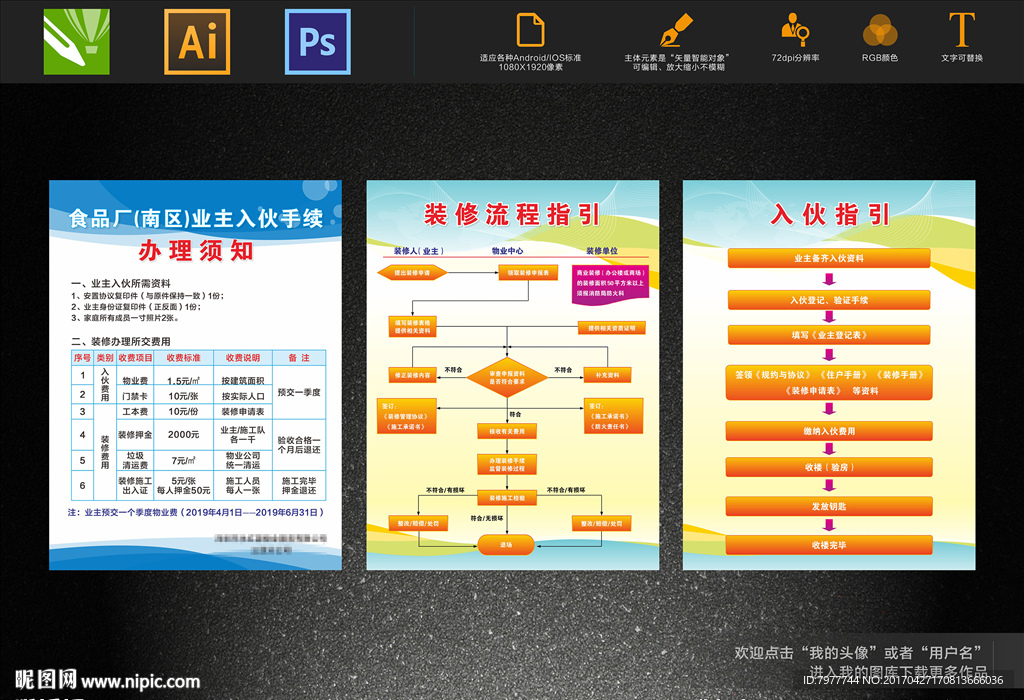The image size is (1024, 700).
Task: Click the purple '商业装修' note box
Action: (611, 283)
